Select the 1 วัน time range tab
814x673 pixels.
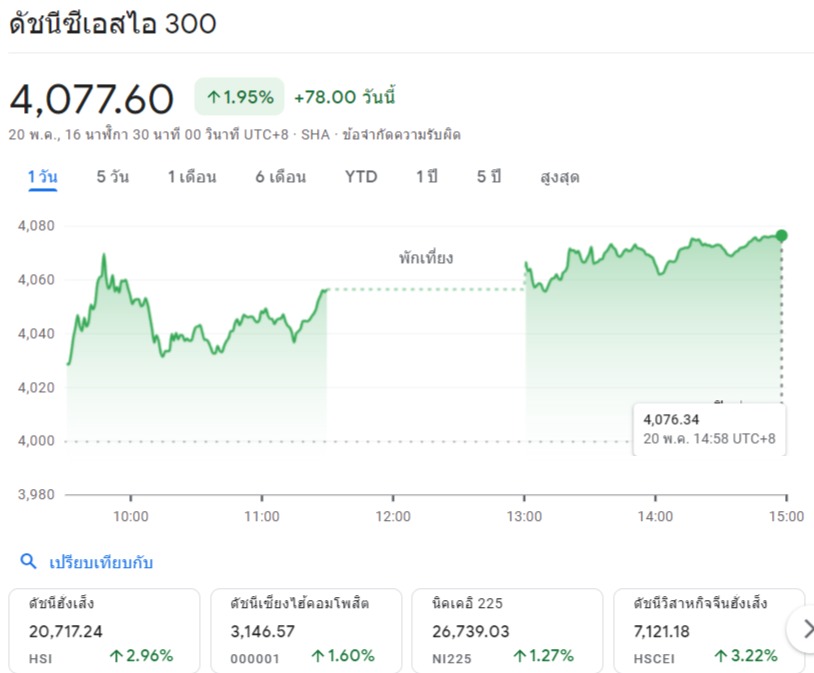(x=43, y=178)
